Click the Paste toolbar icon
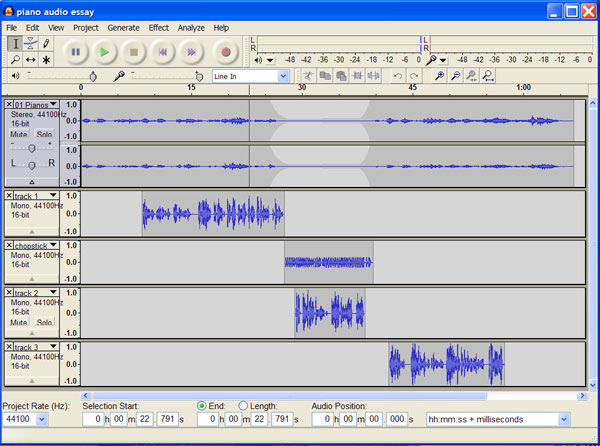 click(341, 76)
